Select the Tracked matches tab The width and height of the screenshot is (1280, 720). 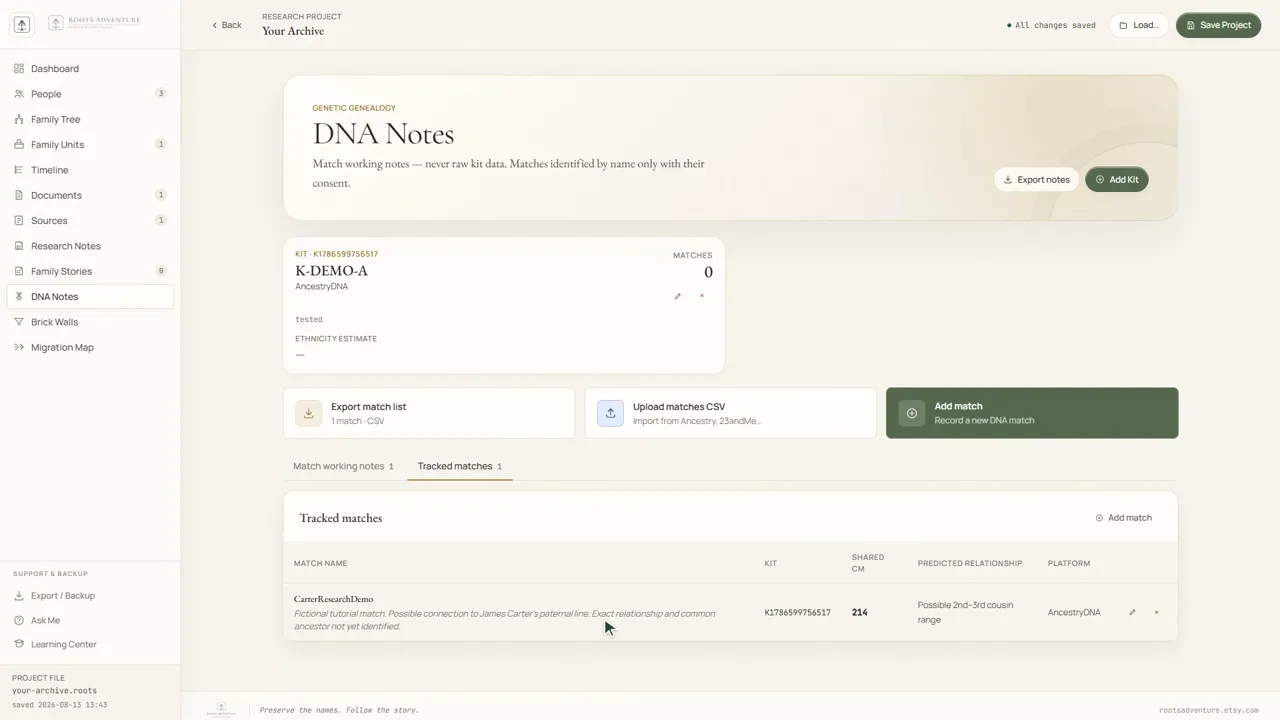(x=460, y=466)
